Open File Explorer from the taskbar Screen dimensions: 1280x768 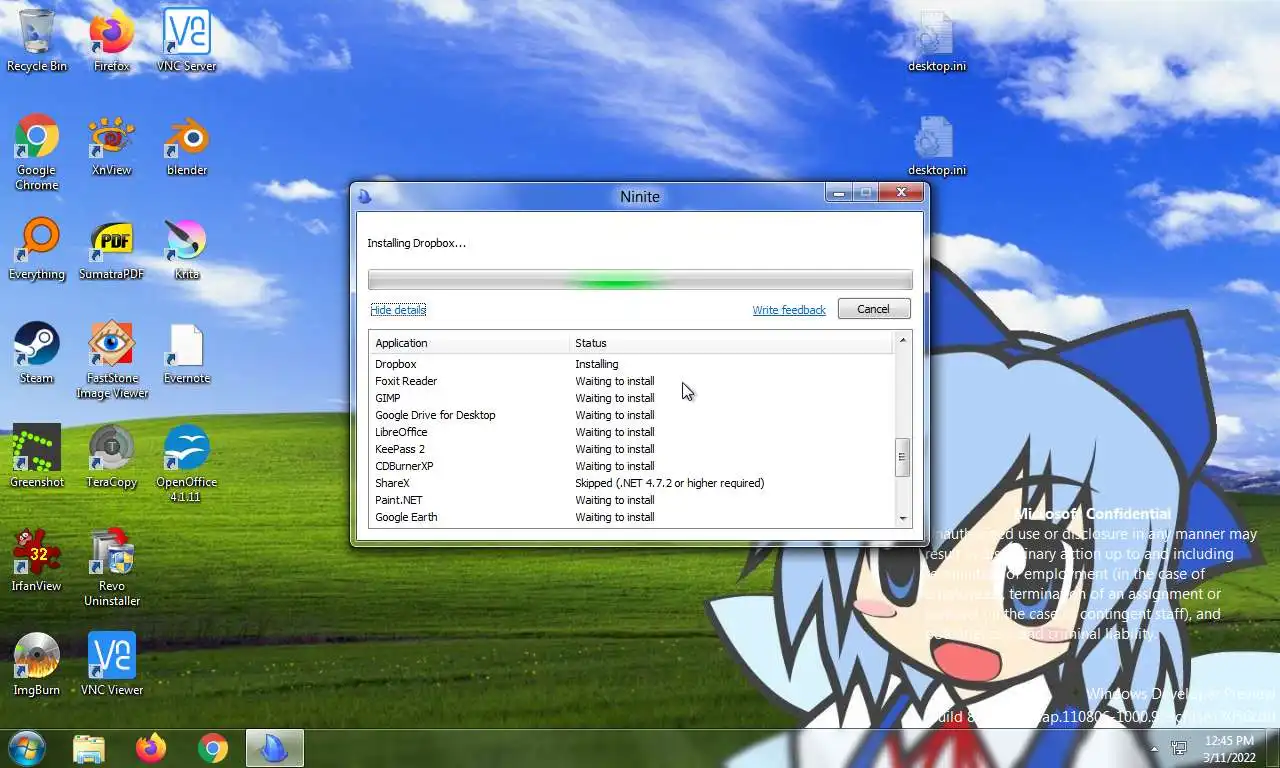(x=89, y=748)
